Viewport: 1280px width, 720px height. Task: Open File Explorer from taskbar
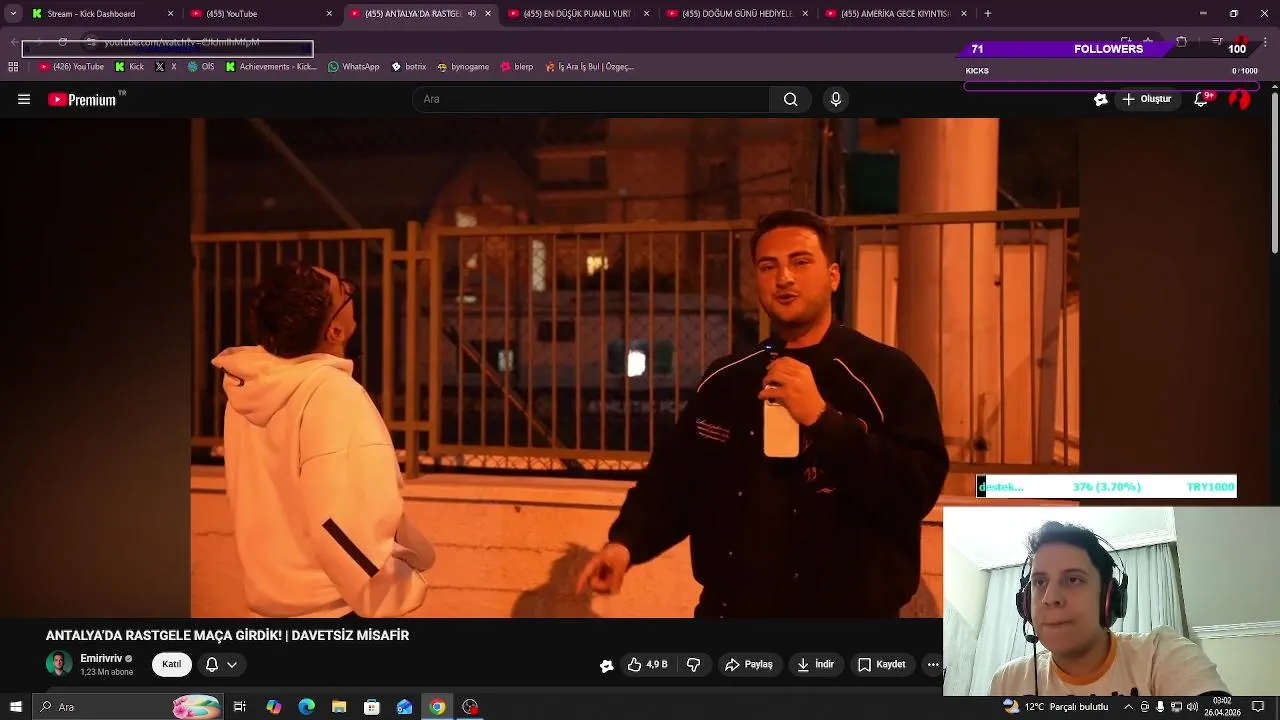point(339,707)
